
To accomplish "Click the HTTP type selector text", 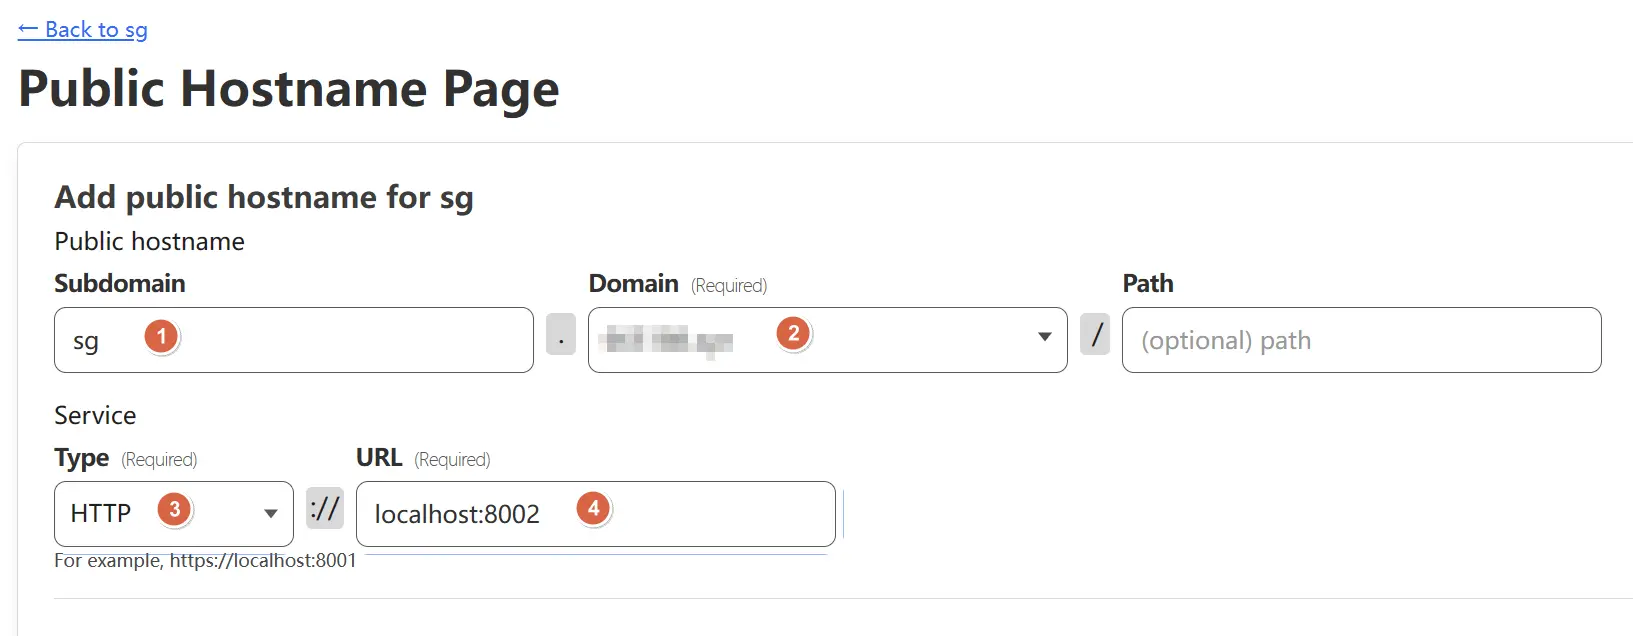I will pos(101,513).
